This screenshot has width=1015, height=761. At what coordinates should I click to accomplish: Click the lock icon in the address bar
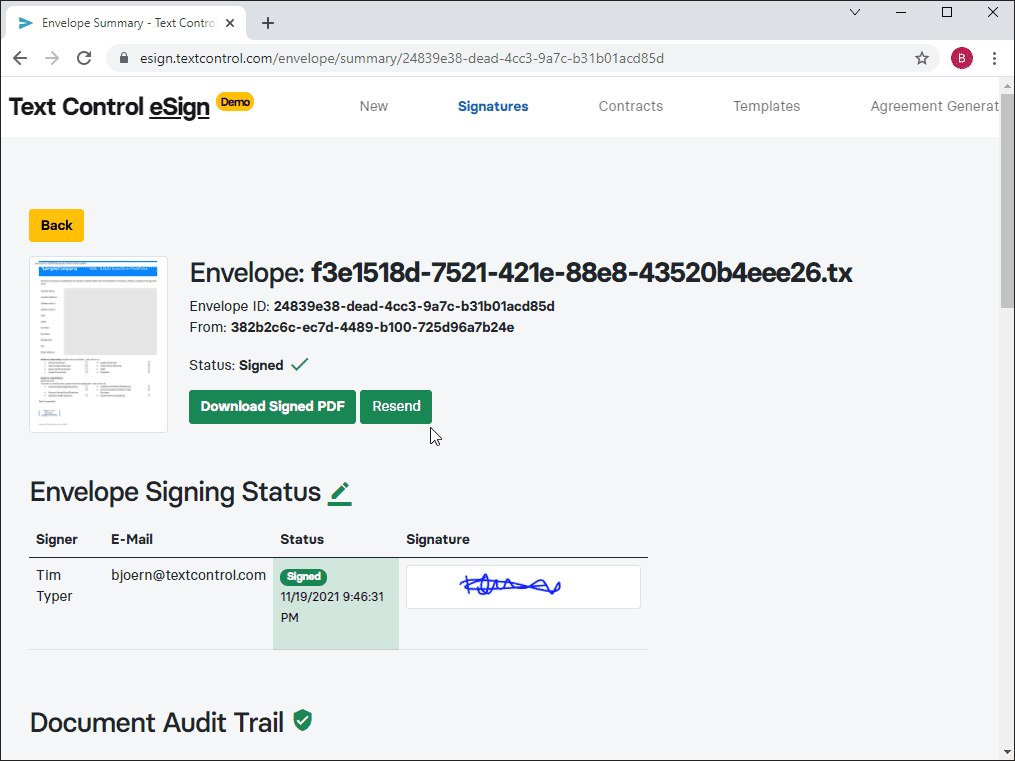pyautogui.click(x=124, y=58)
